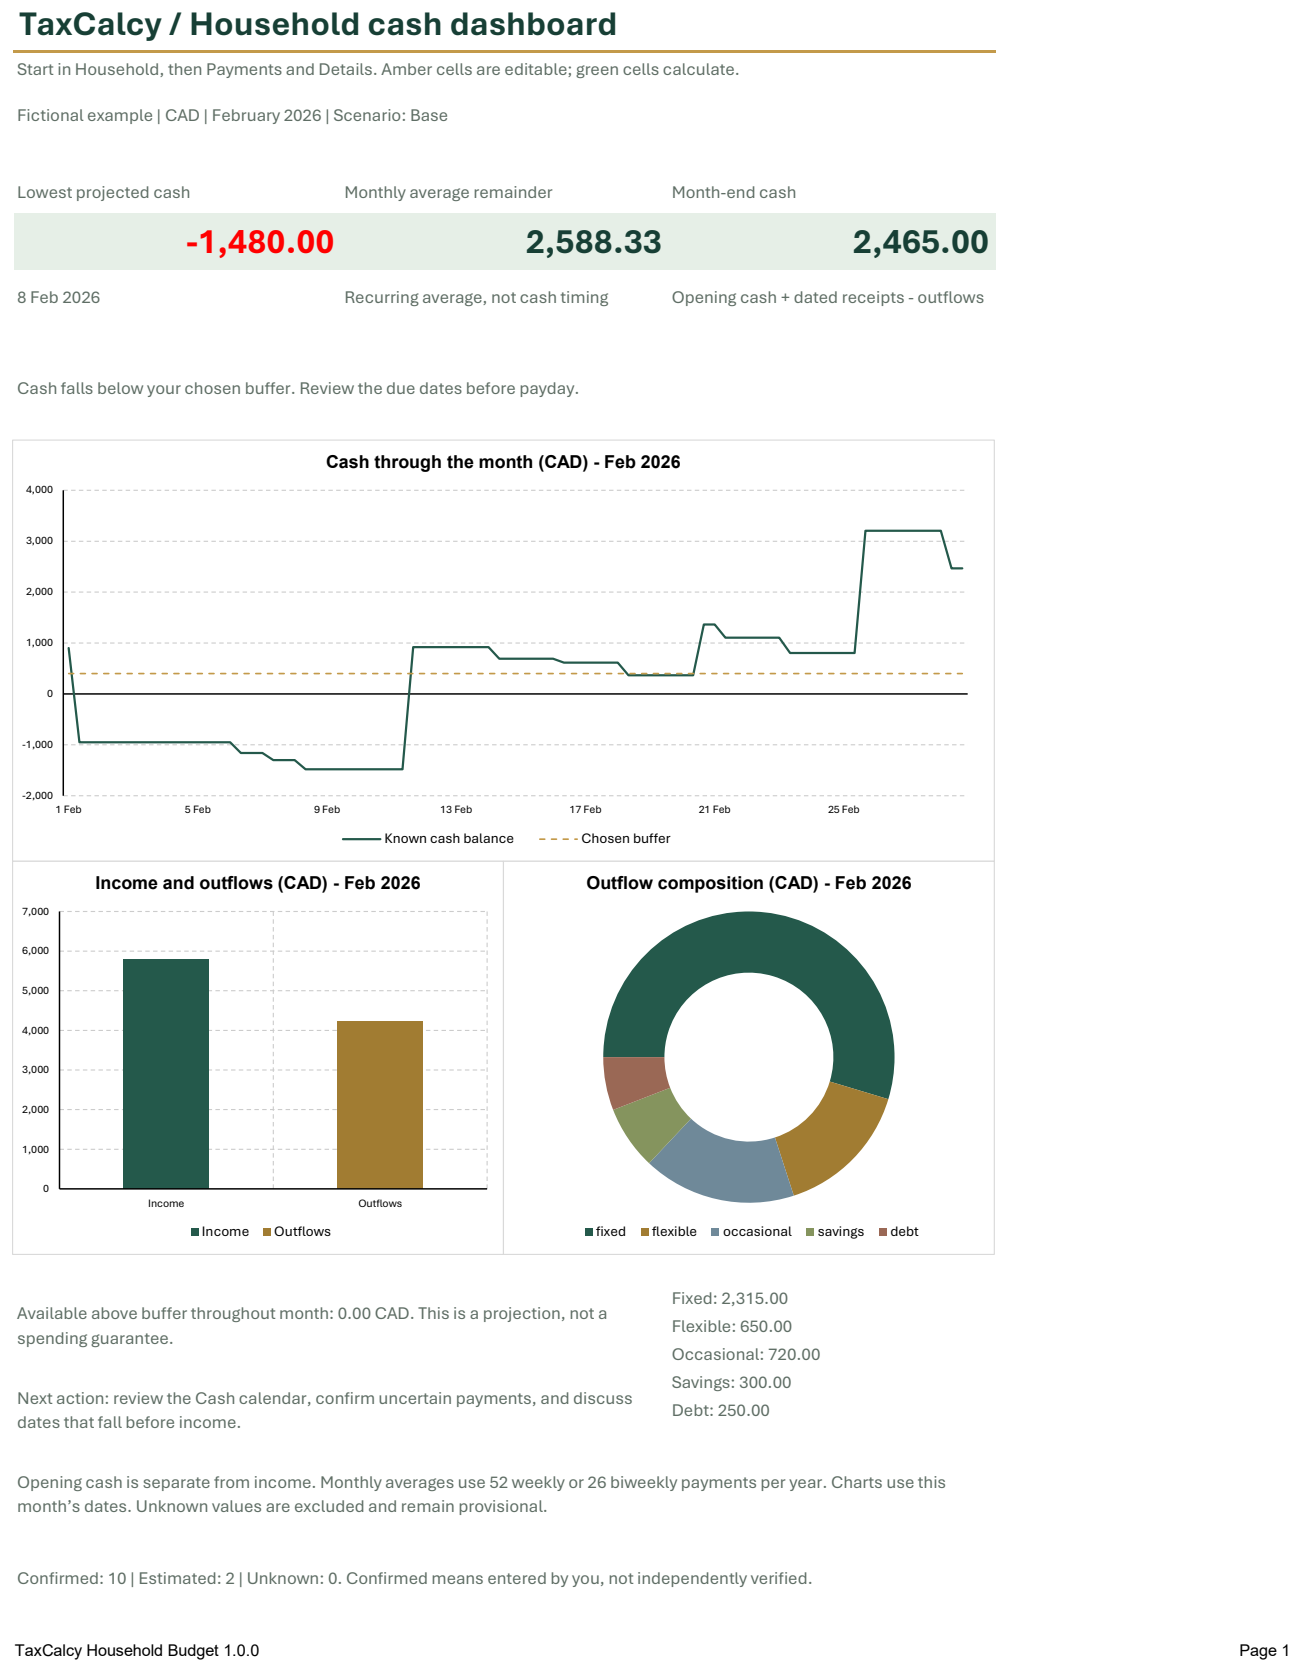Click the "Confirmed: 10 | Estimated: 2" status line
The height and width of the screenshot is (1672, 1300).
pos(415,1578)
